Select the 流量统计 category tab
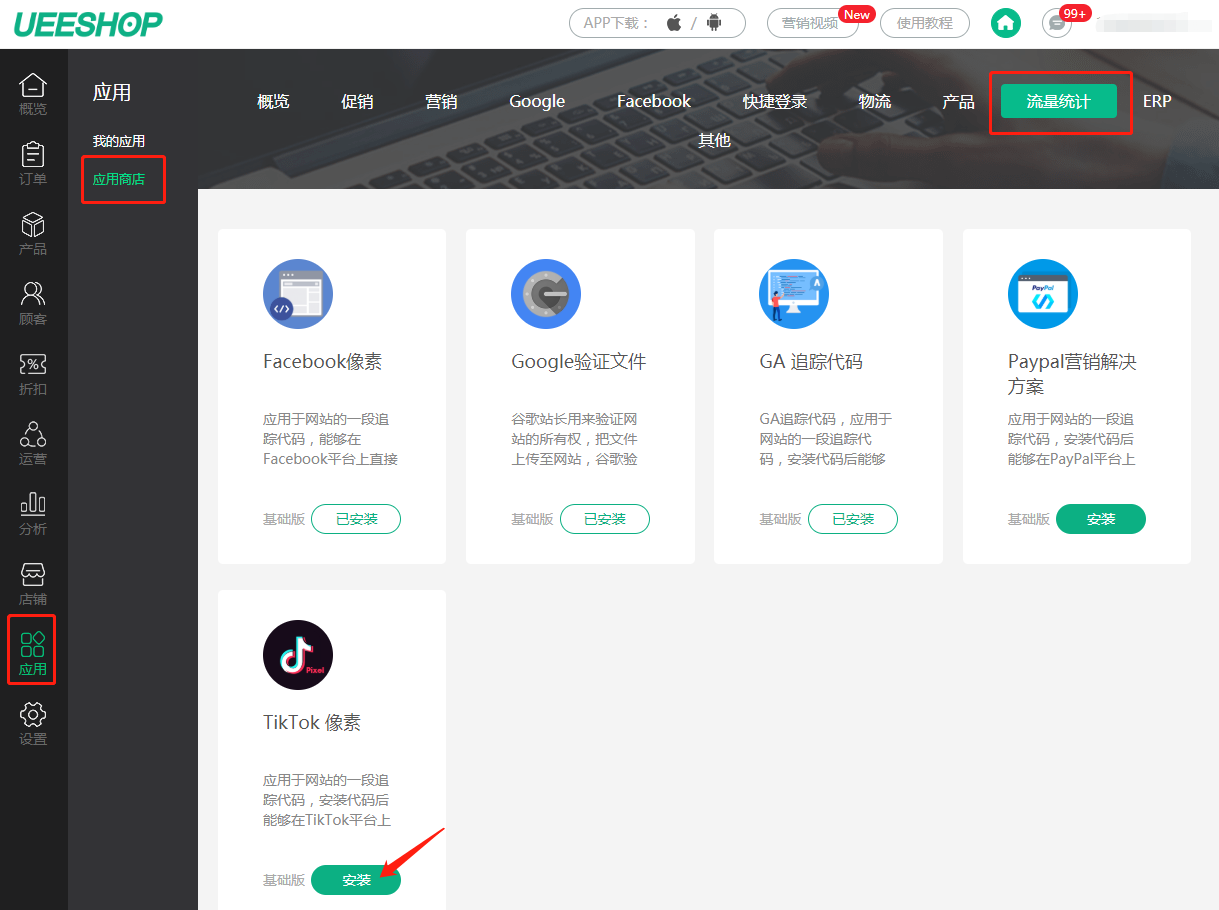 (x=1059, y=101)
